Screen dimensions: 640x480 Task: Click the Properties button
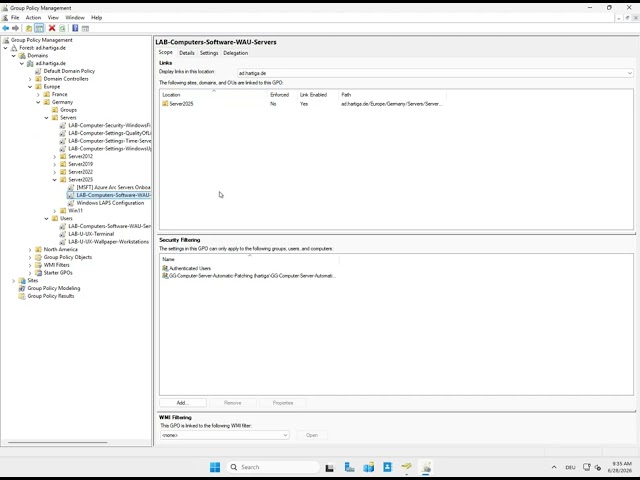[x=283, y=403]
